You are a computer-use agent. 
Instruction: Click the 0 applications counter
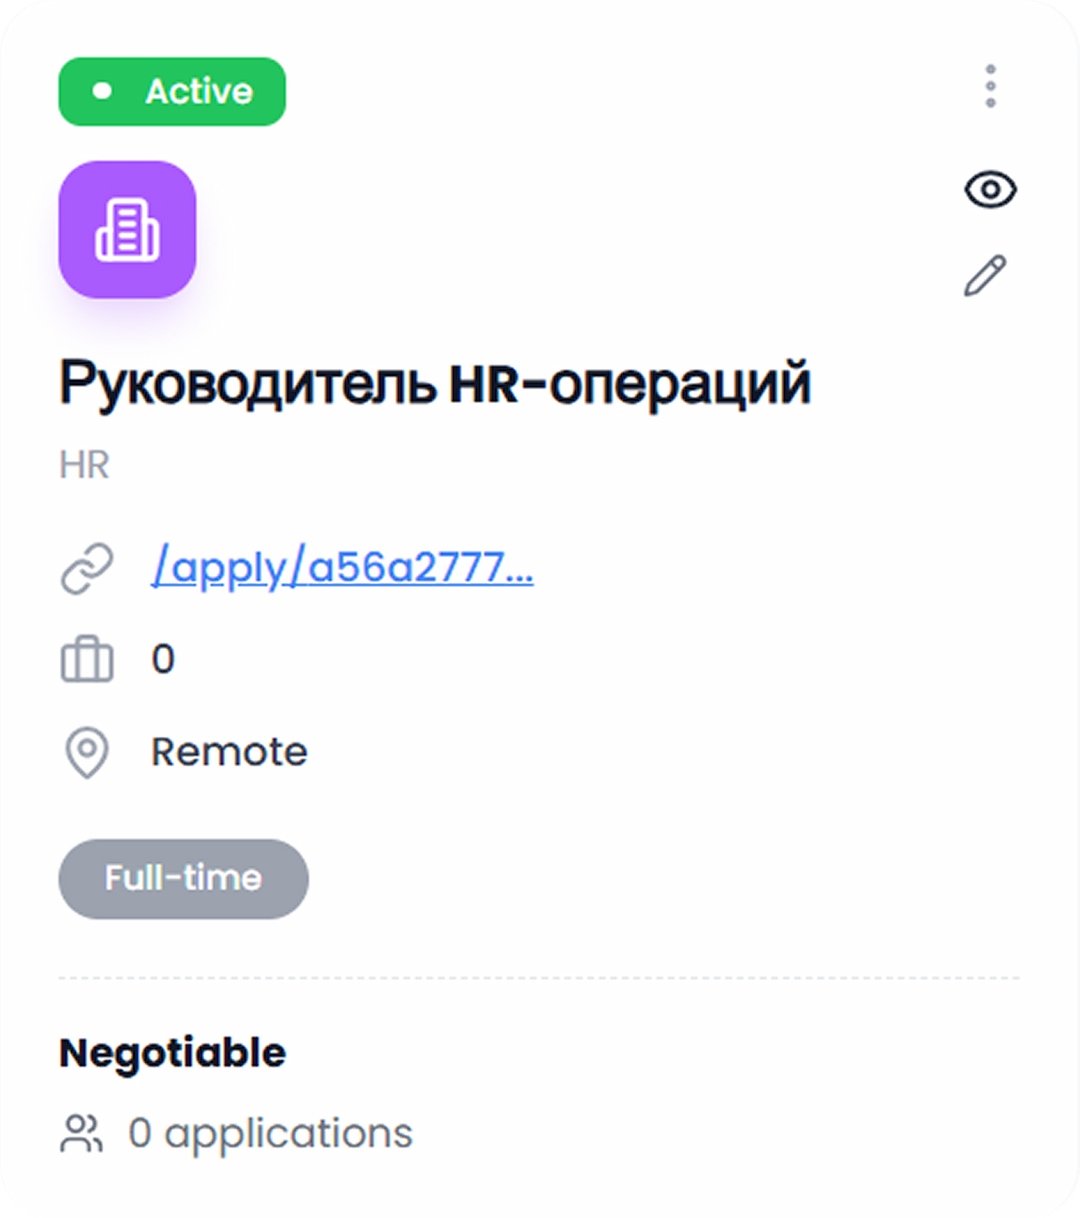268,1133
